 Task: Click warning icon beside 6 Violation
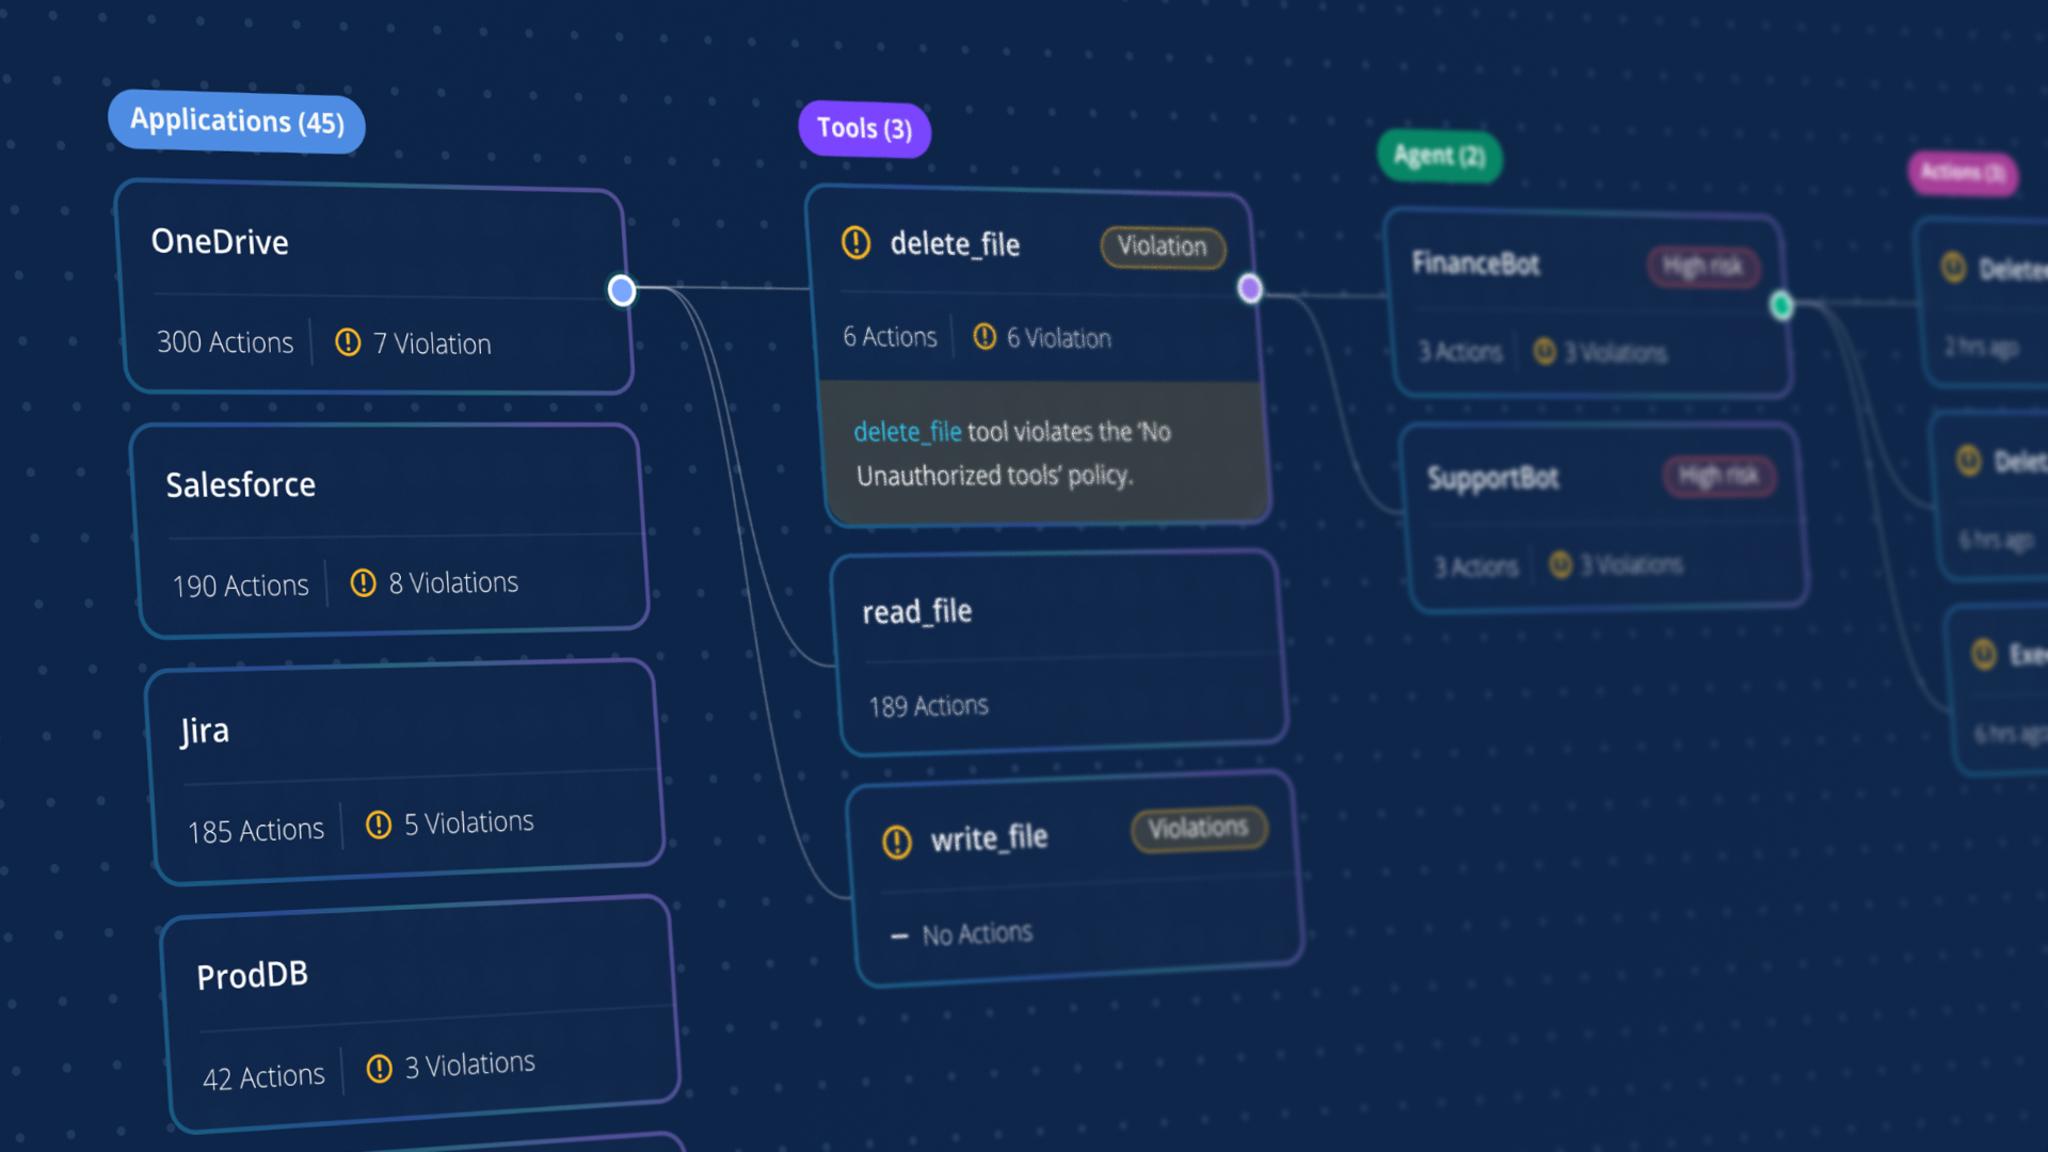pyautogui.click(x=984, y=337)
